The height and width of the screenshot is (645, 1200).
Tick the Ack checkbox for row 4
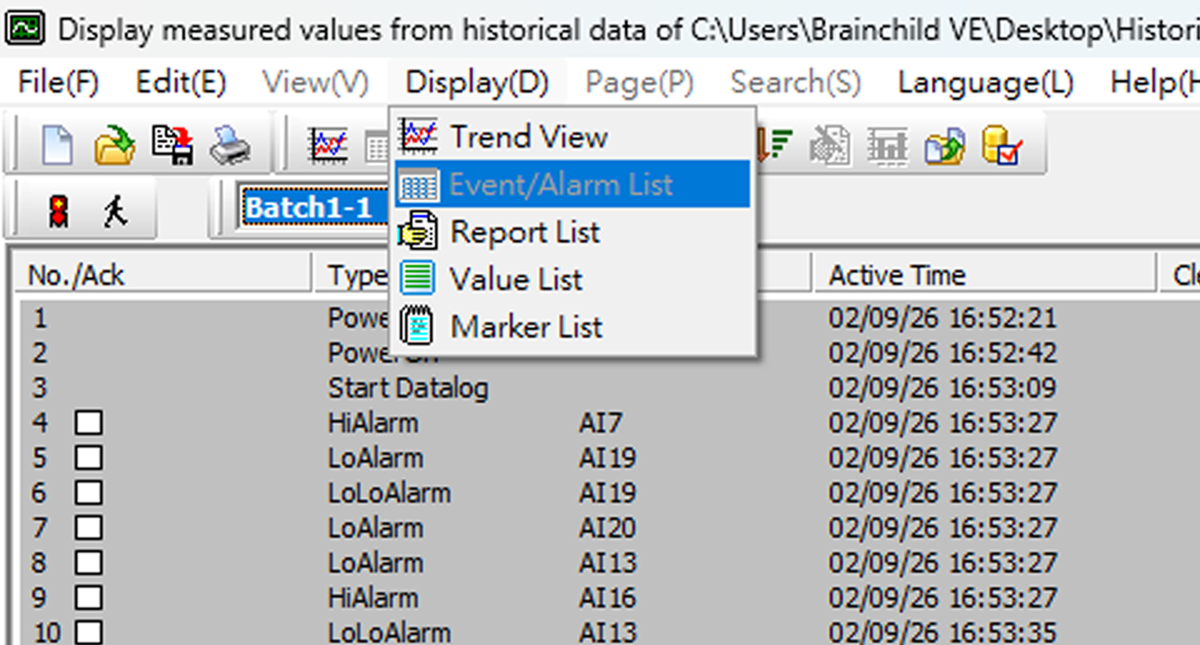[x=89, y=423]
